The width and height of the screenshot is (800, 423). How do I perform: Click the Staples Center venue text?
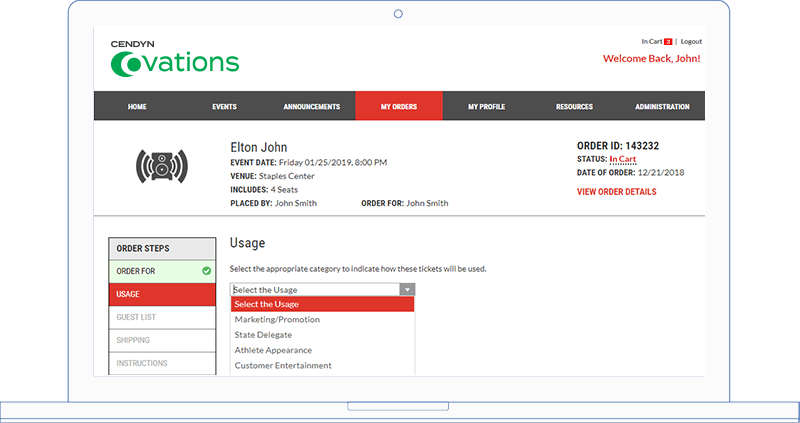[287, 176]
